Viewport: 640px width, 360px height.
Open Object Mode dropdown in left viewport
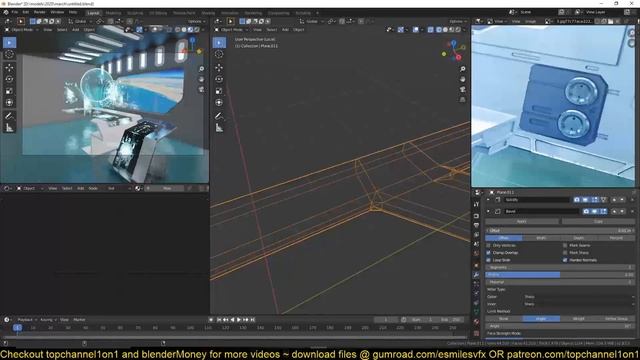pos(21,29)
